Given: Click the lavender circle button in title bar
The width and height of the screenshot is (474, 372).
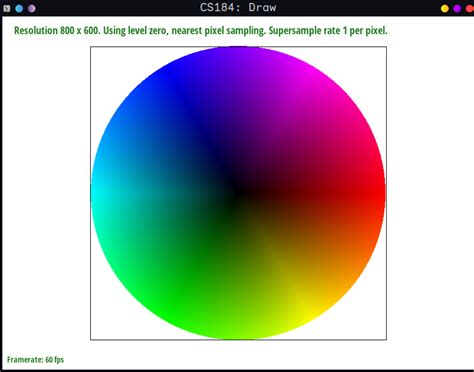Looking at the screenshot, I should tap(31, 9).
